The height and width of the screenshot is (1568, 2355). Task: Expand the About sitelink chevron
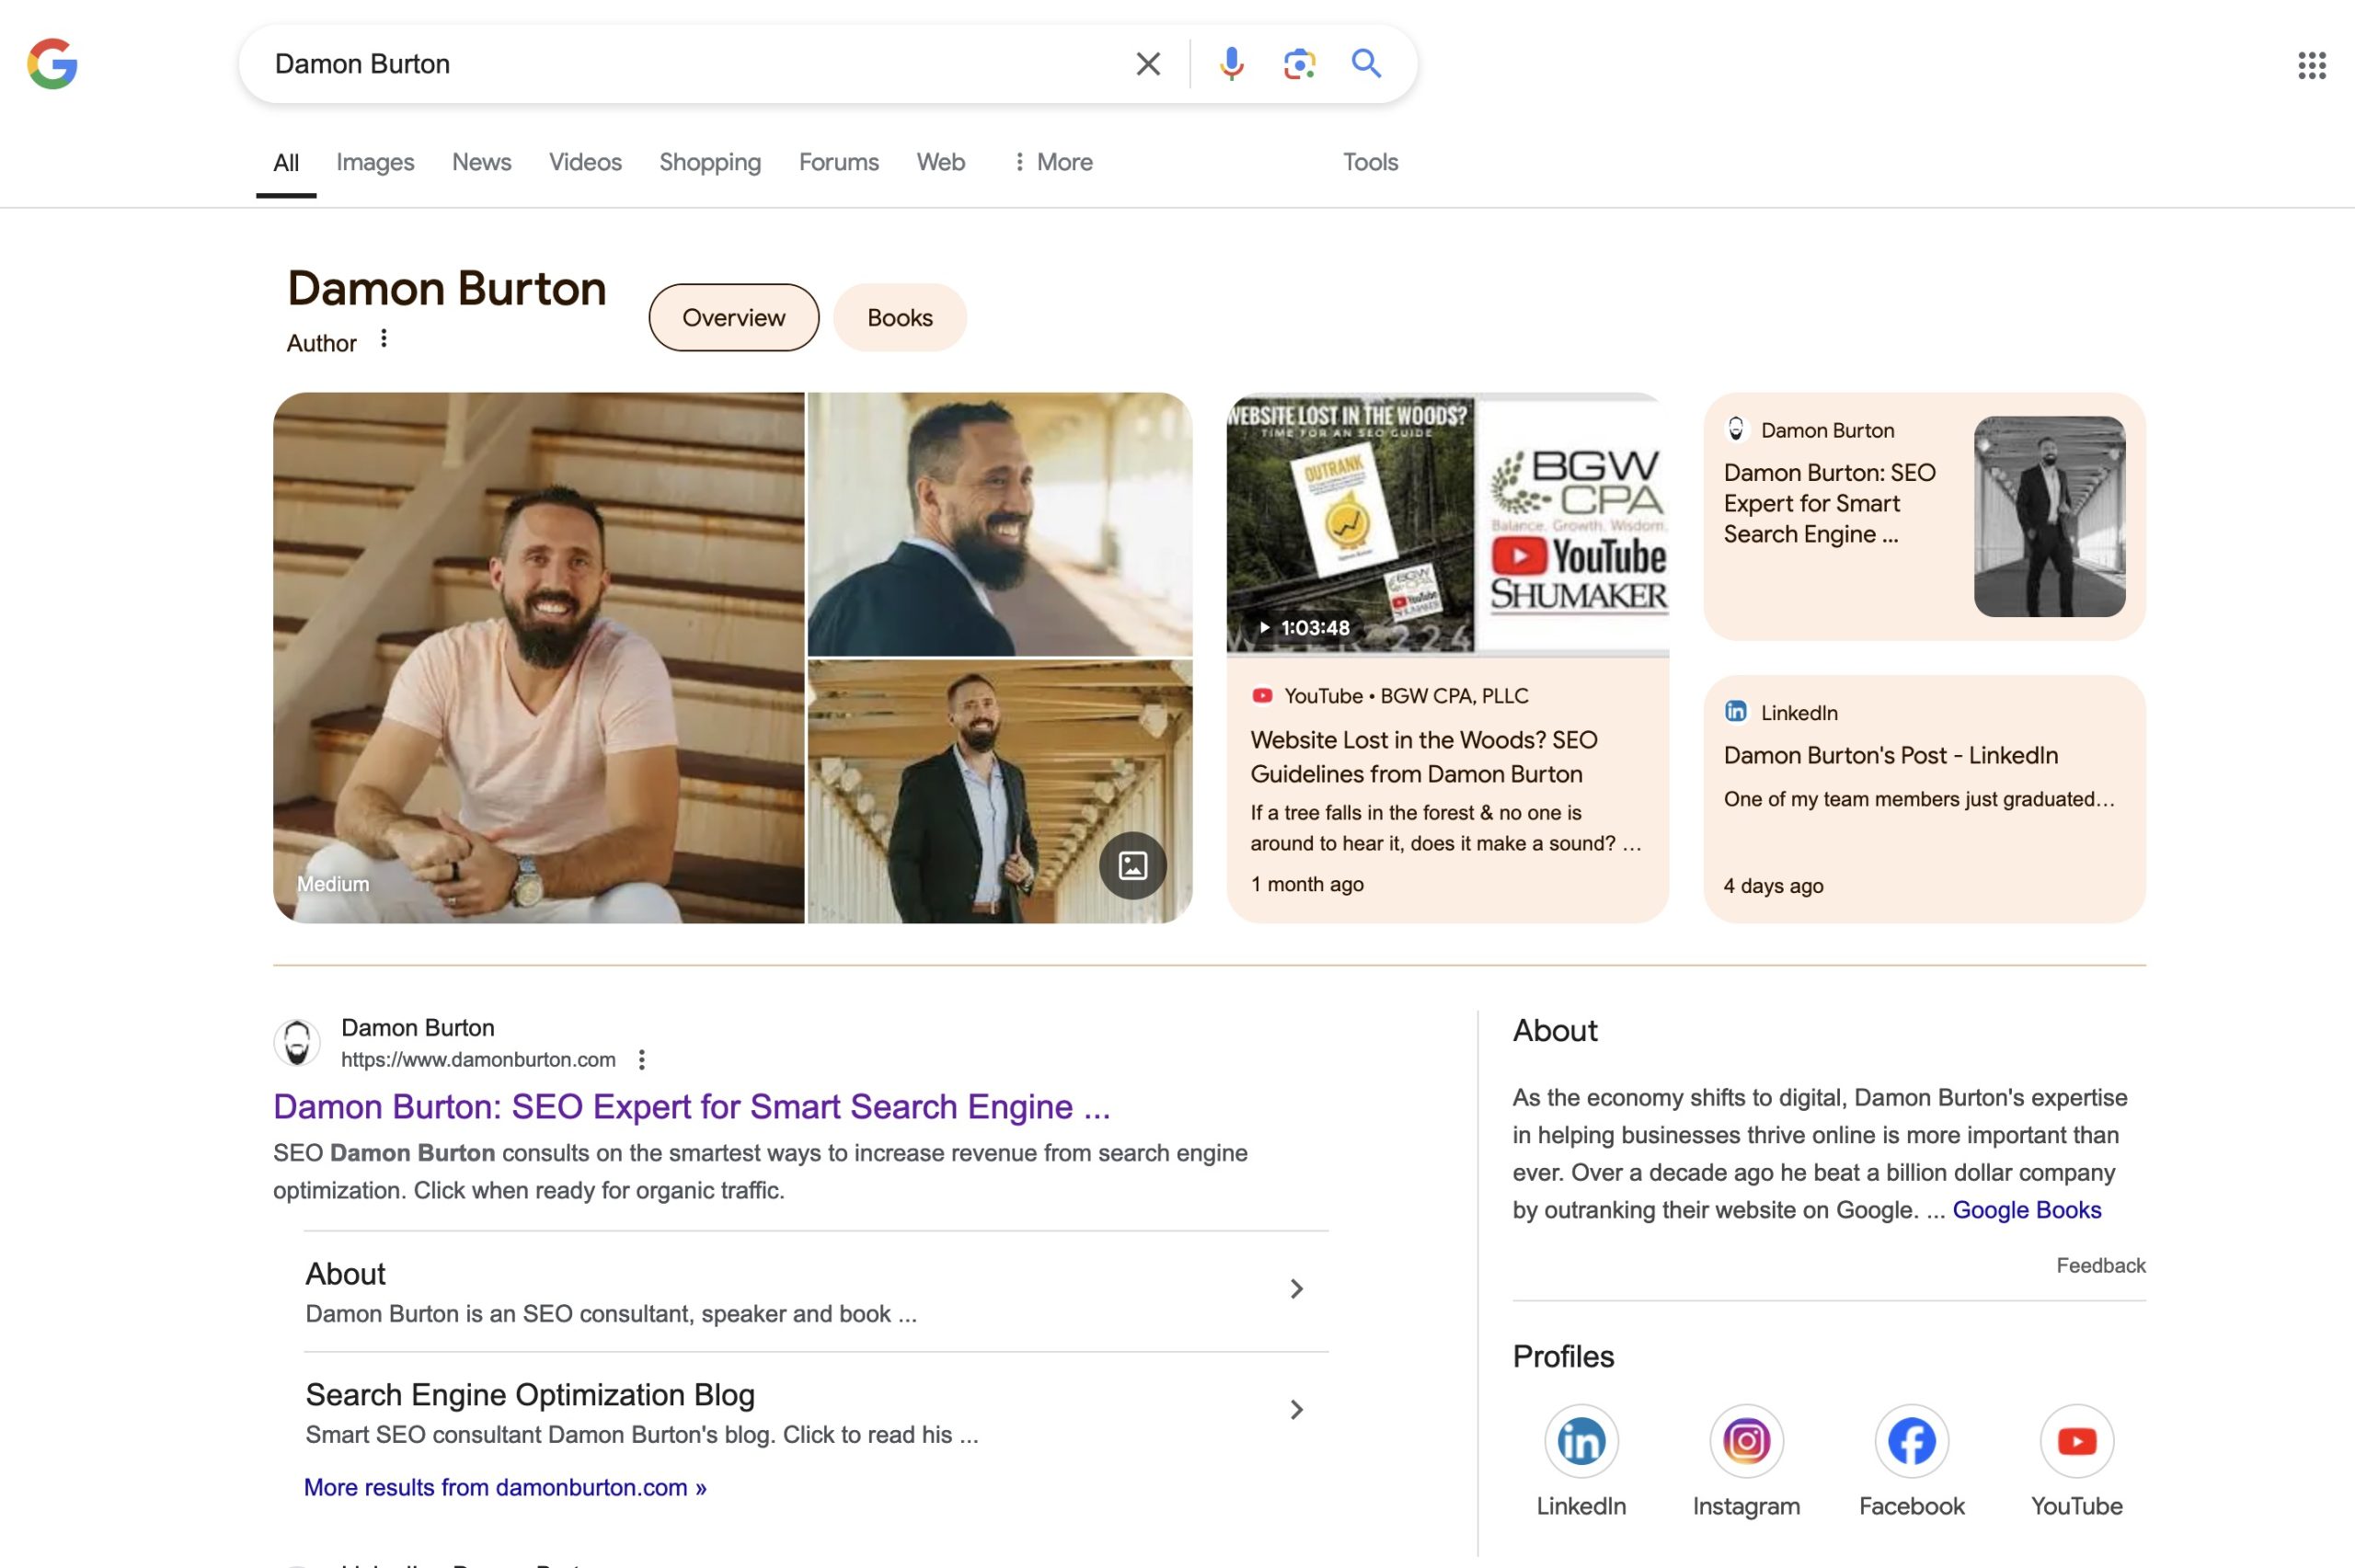pyautogui.click(x=1296, y=1289)
